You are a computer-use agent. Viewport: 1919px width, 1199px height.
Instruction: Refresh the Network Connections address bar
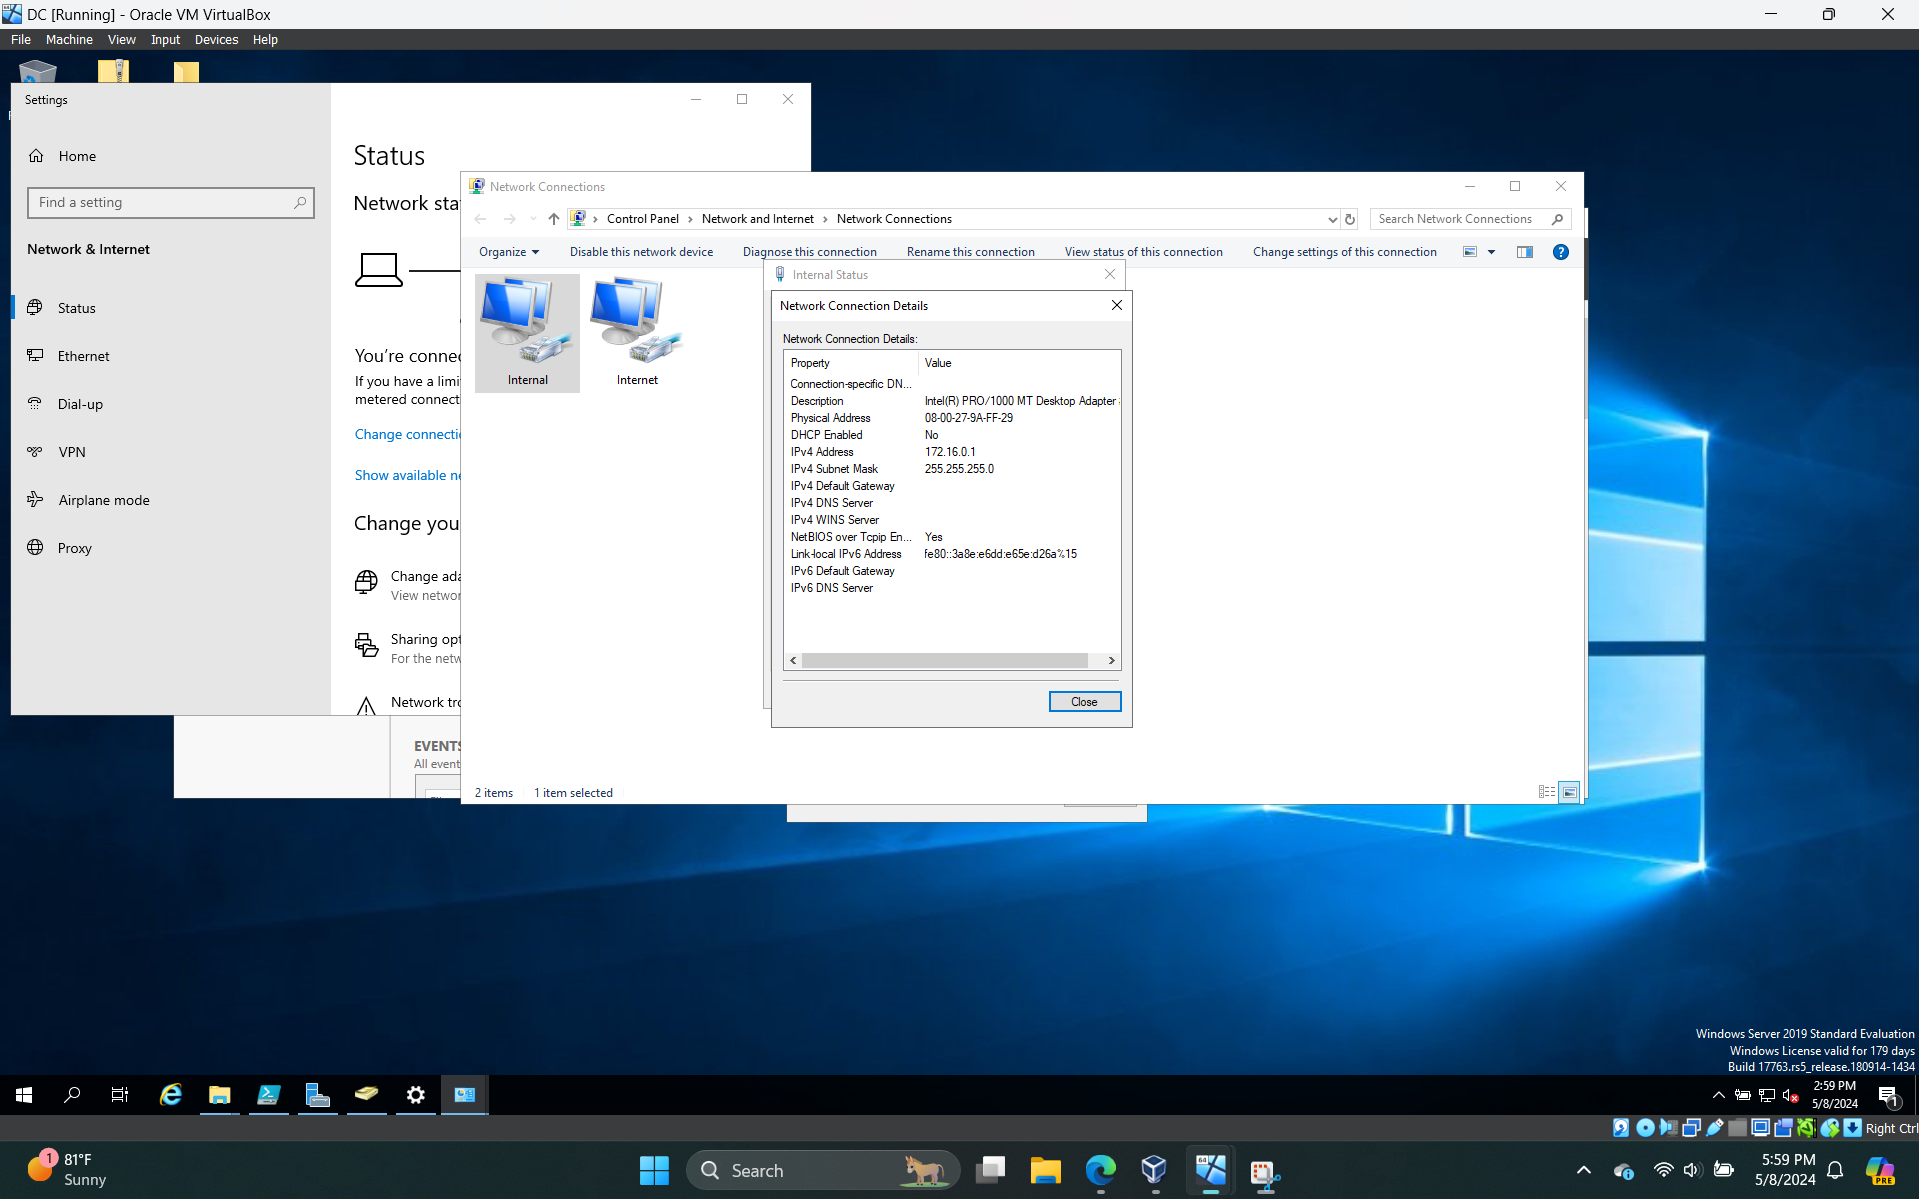point(1350,219)
